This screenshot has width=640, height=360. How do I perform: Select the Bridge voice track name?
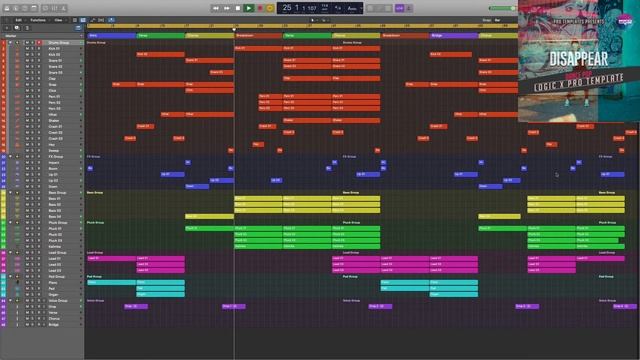(x=54, y=324)
